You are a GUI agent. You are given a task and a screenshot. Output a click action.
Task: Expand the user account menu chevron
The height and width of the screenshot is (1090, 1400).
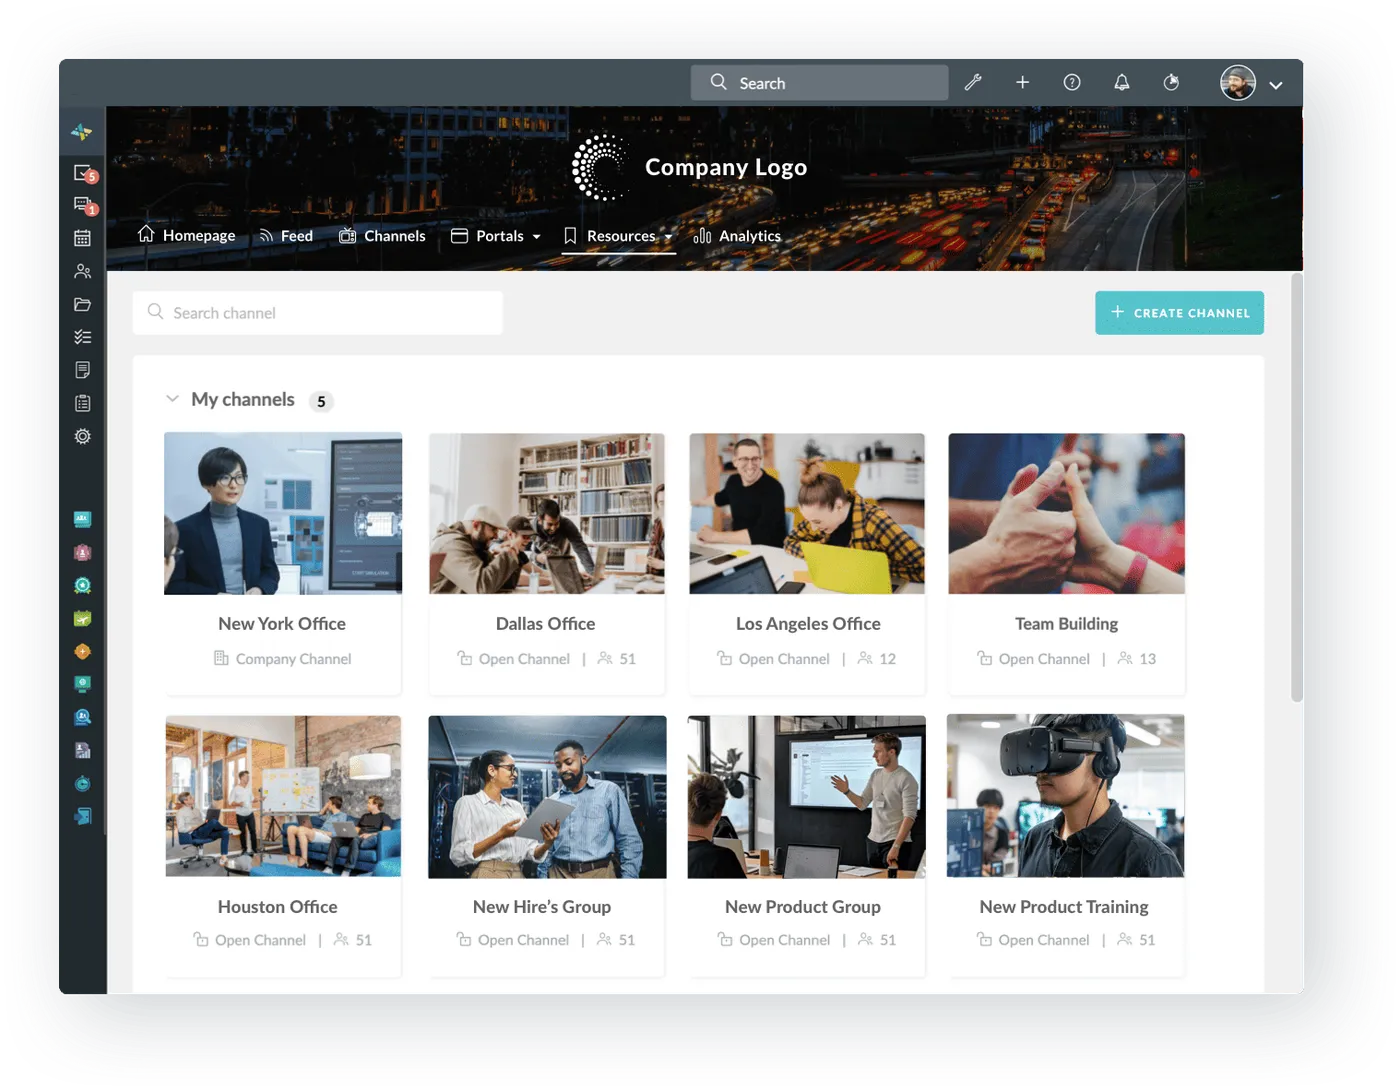click(1276, 85)
